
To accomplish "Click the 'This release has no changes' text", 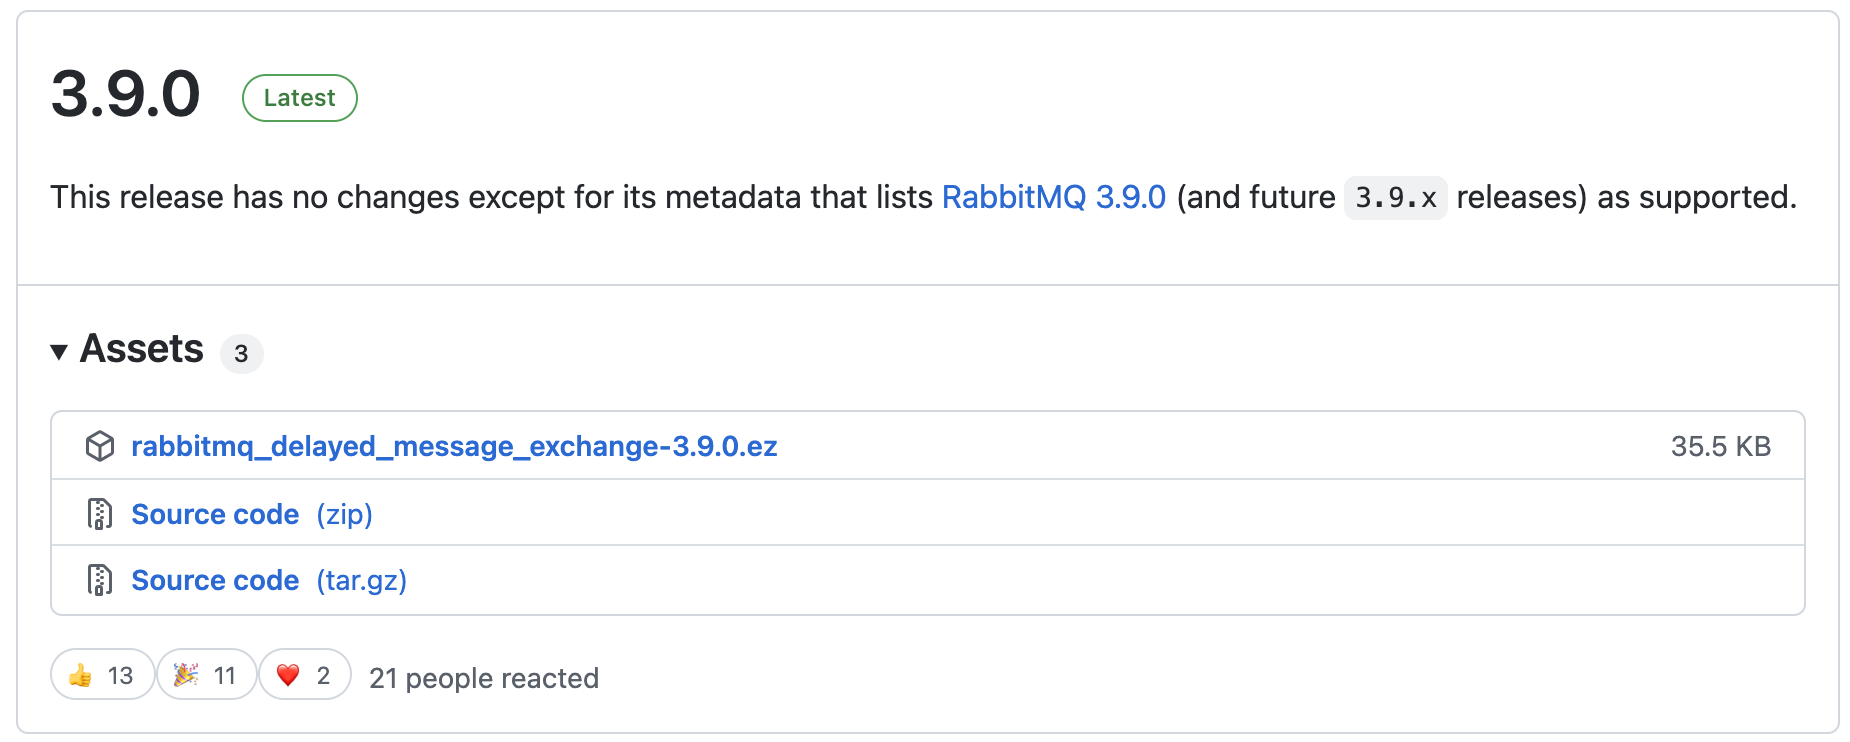I will [300, 197].
